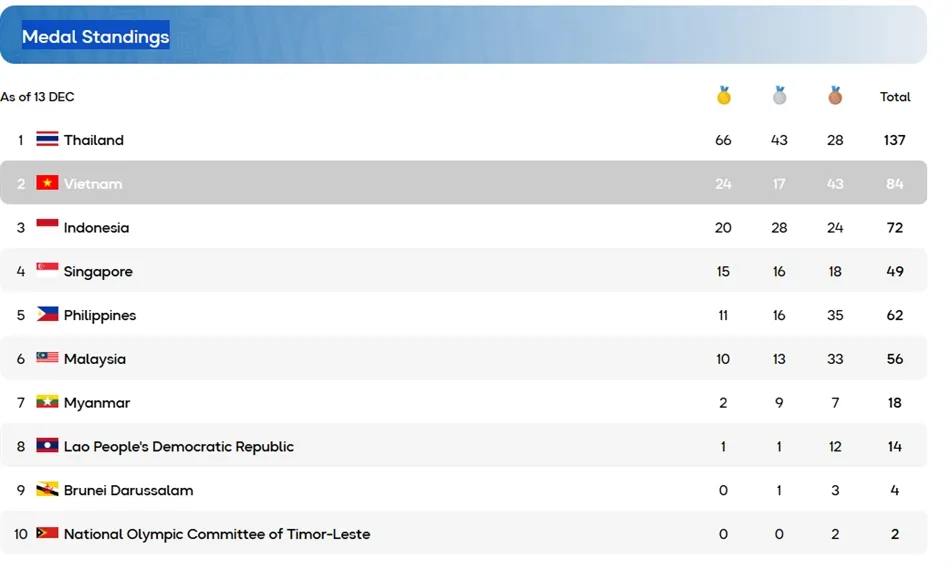Screen dimensions: 950x570
Task: Click the Philippines flag icon
Action: click(x=47, y=315)
